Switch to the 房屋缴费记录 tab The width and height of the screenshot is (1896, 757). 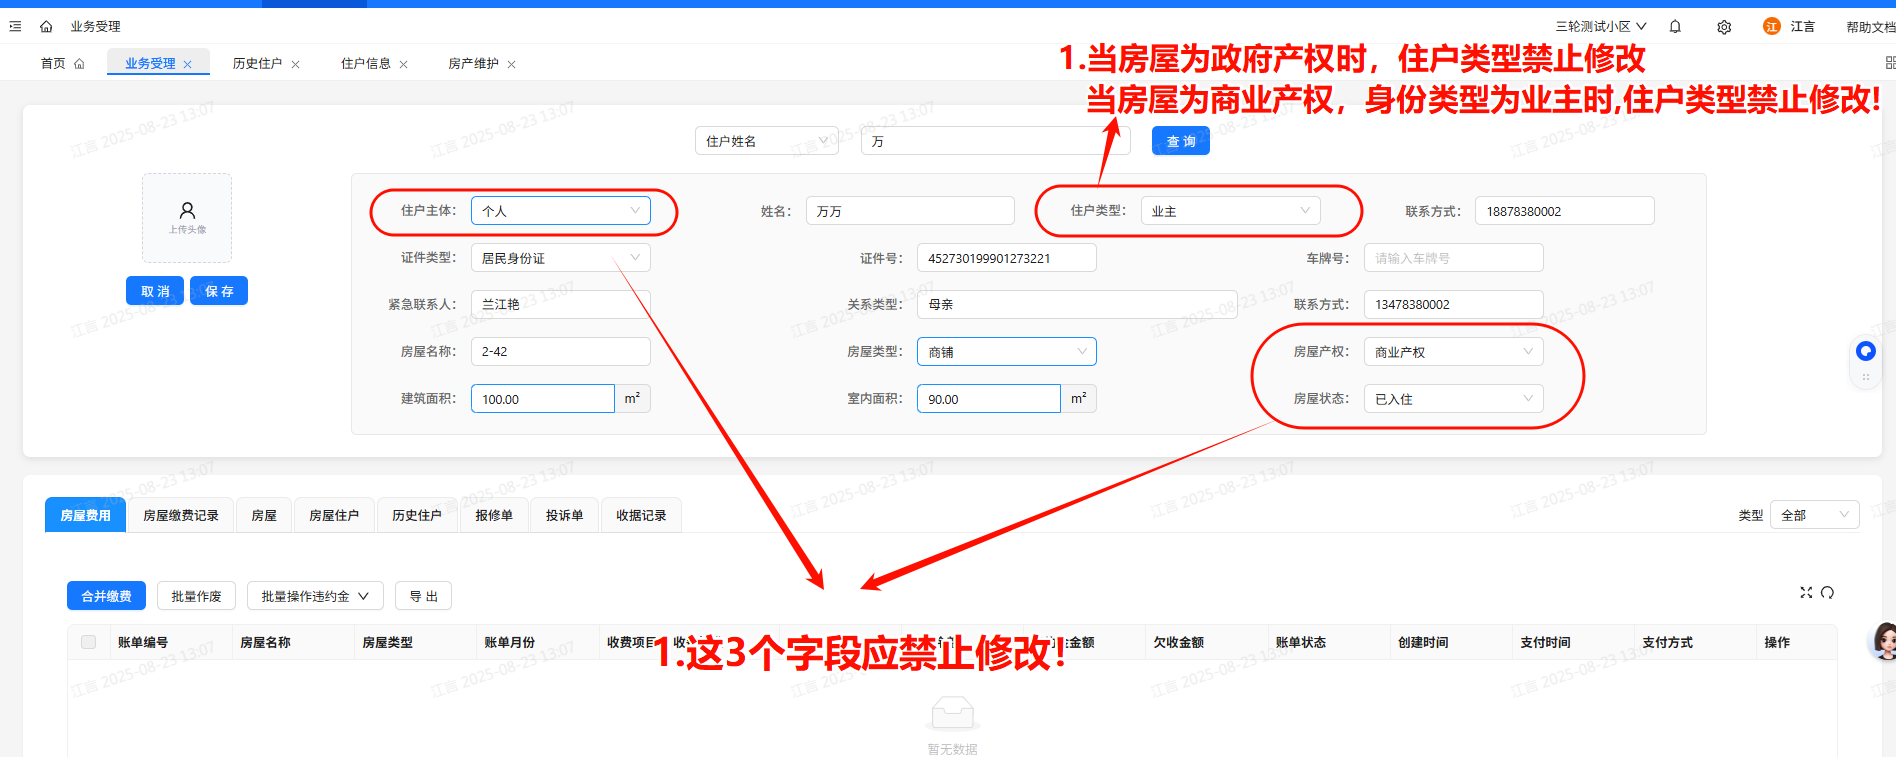pyautogui.click(x=181, y=515)
